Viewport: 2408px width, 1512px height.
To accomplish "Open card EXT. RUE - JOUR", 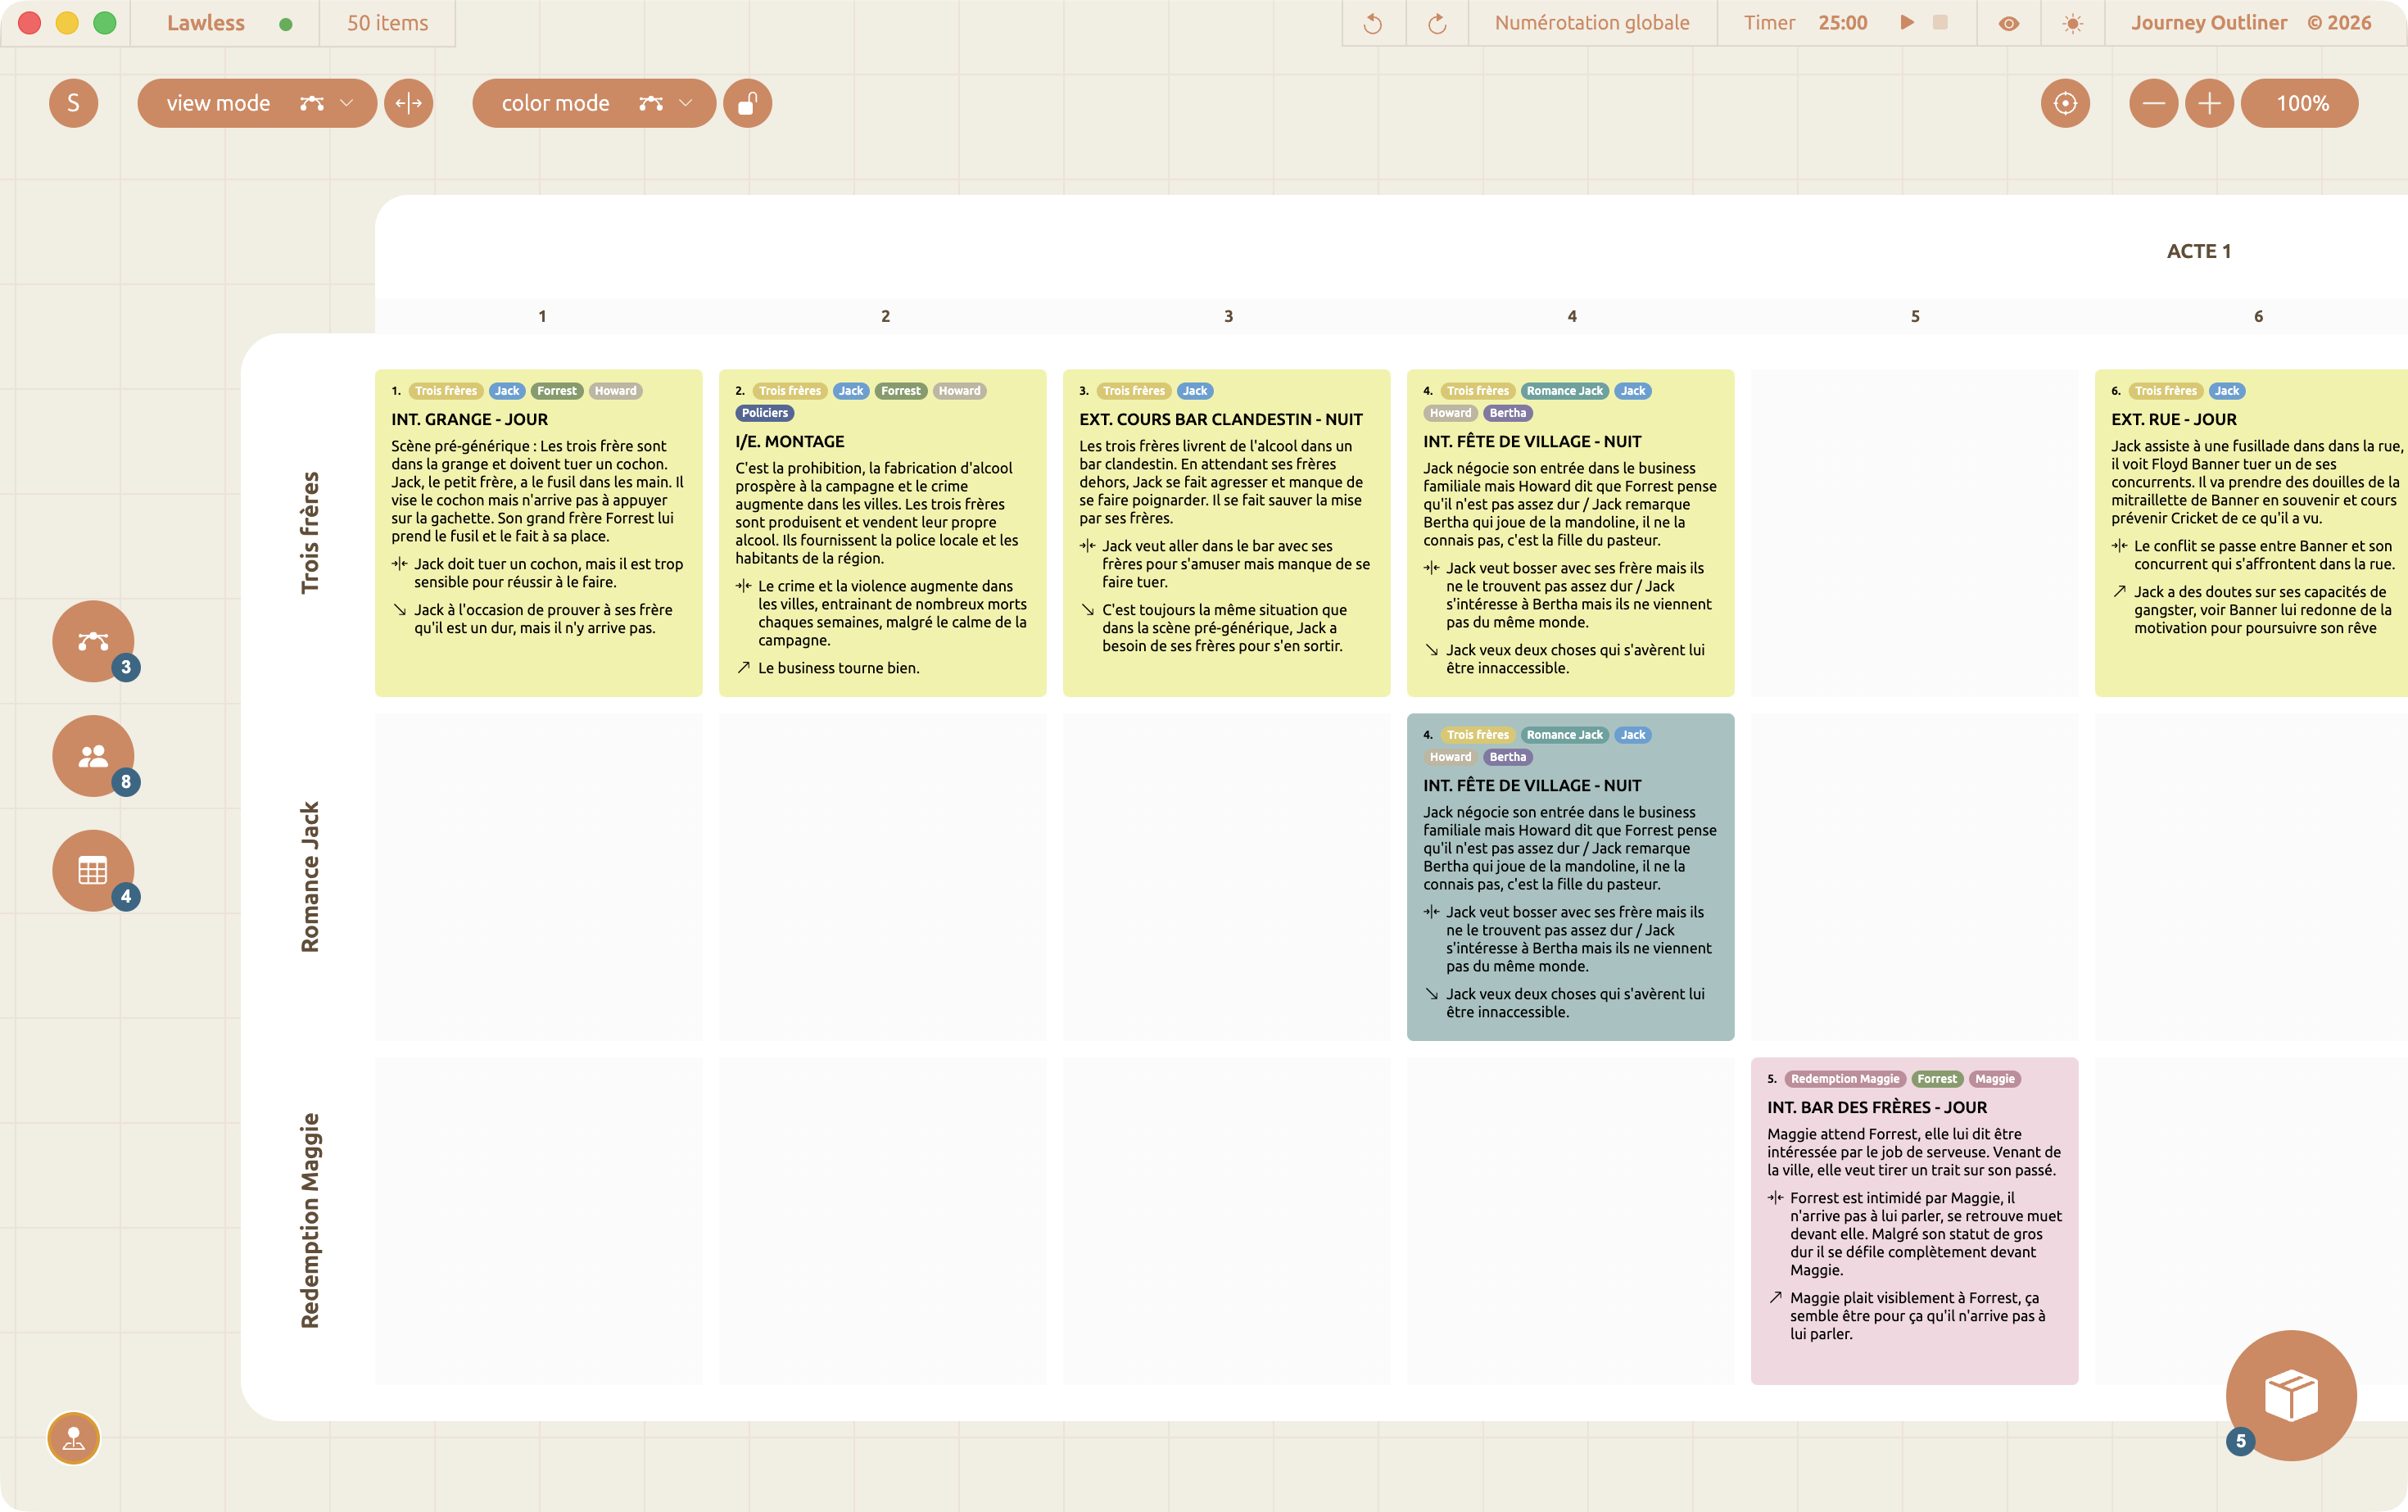I will (2251, 533).
